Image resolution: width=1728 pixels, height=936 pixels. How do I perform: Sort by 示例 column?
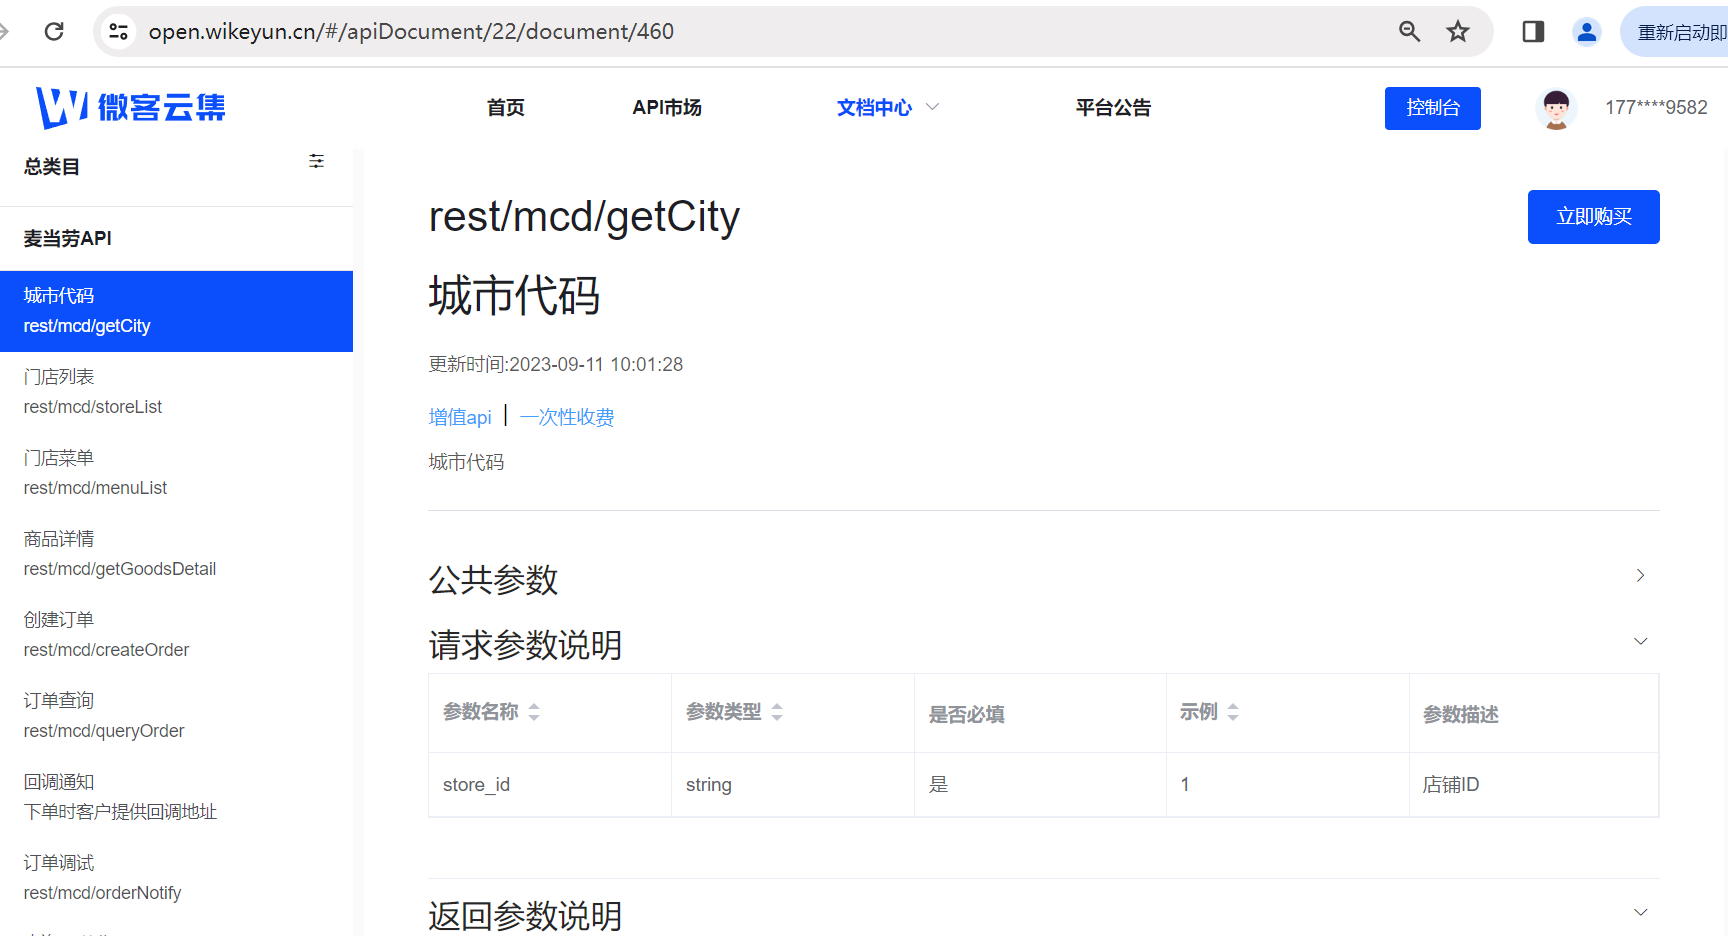tap(1233, 712)
